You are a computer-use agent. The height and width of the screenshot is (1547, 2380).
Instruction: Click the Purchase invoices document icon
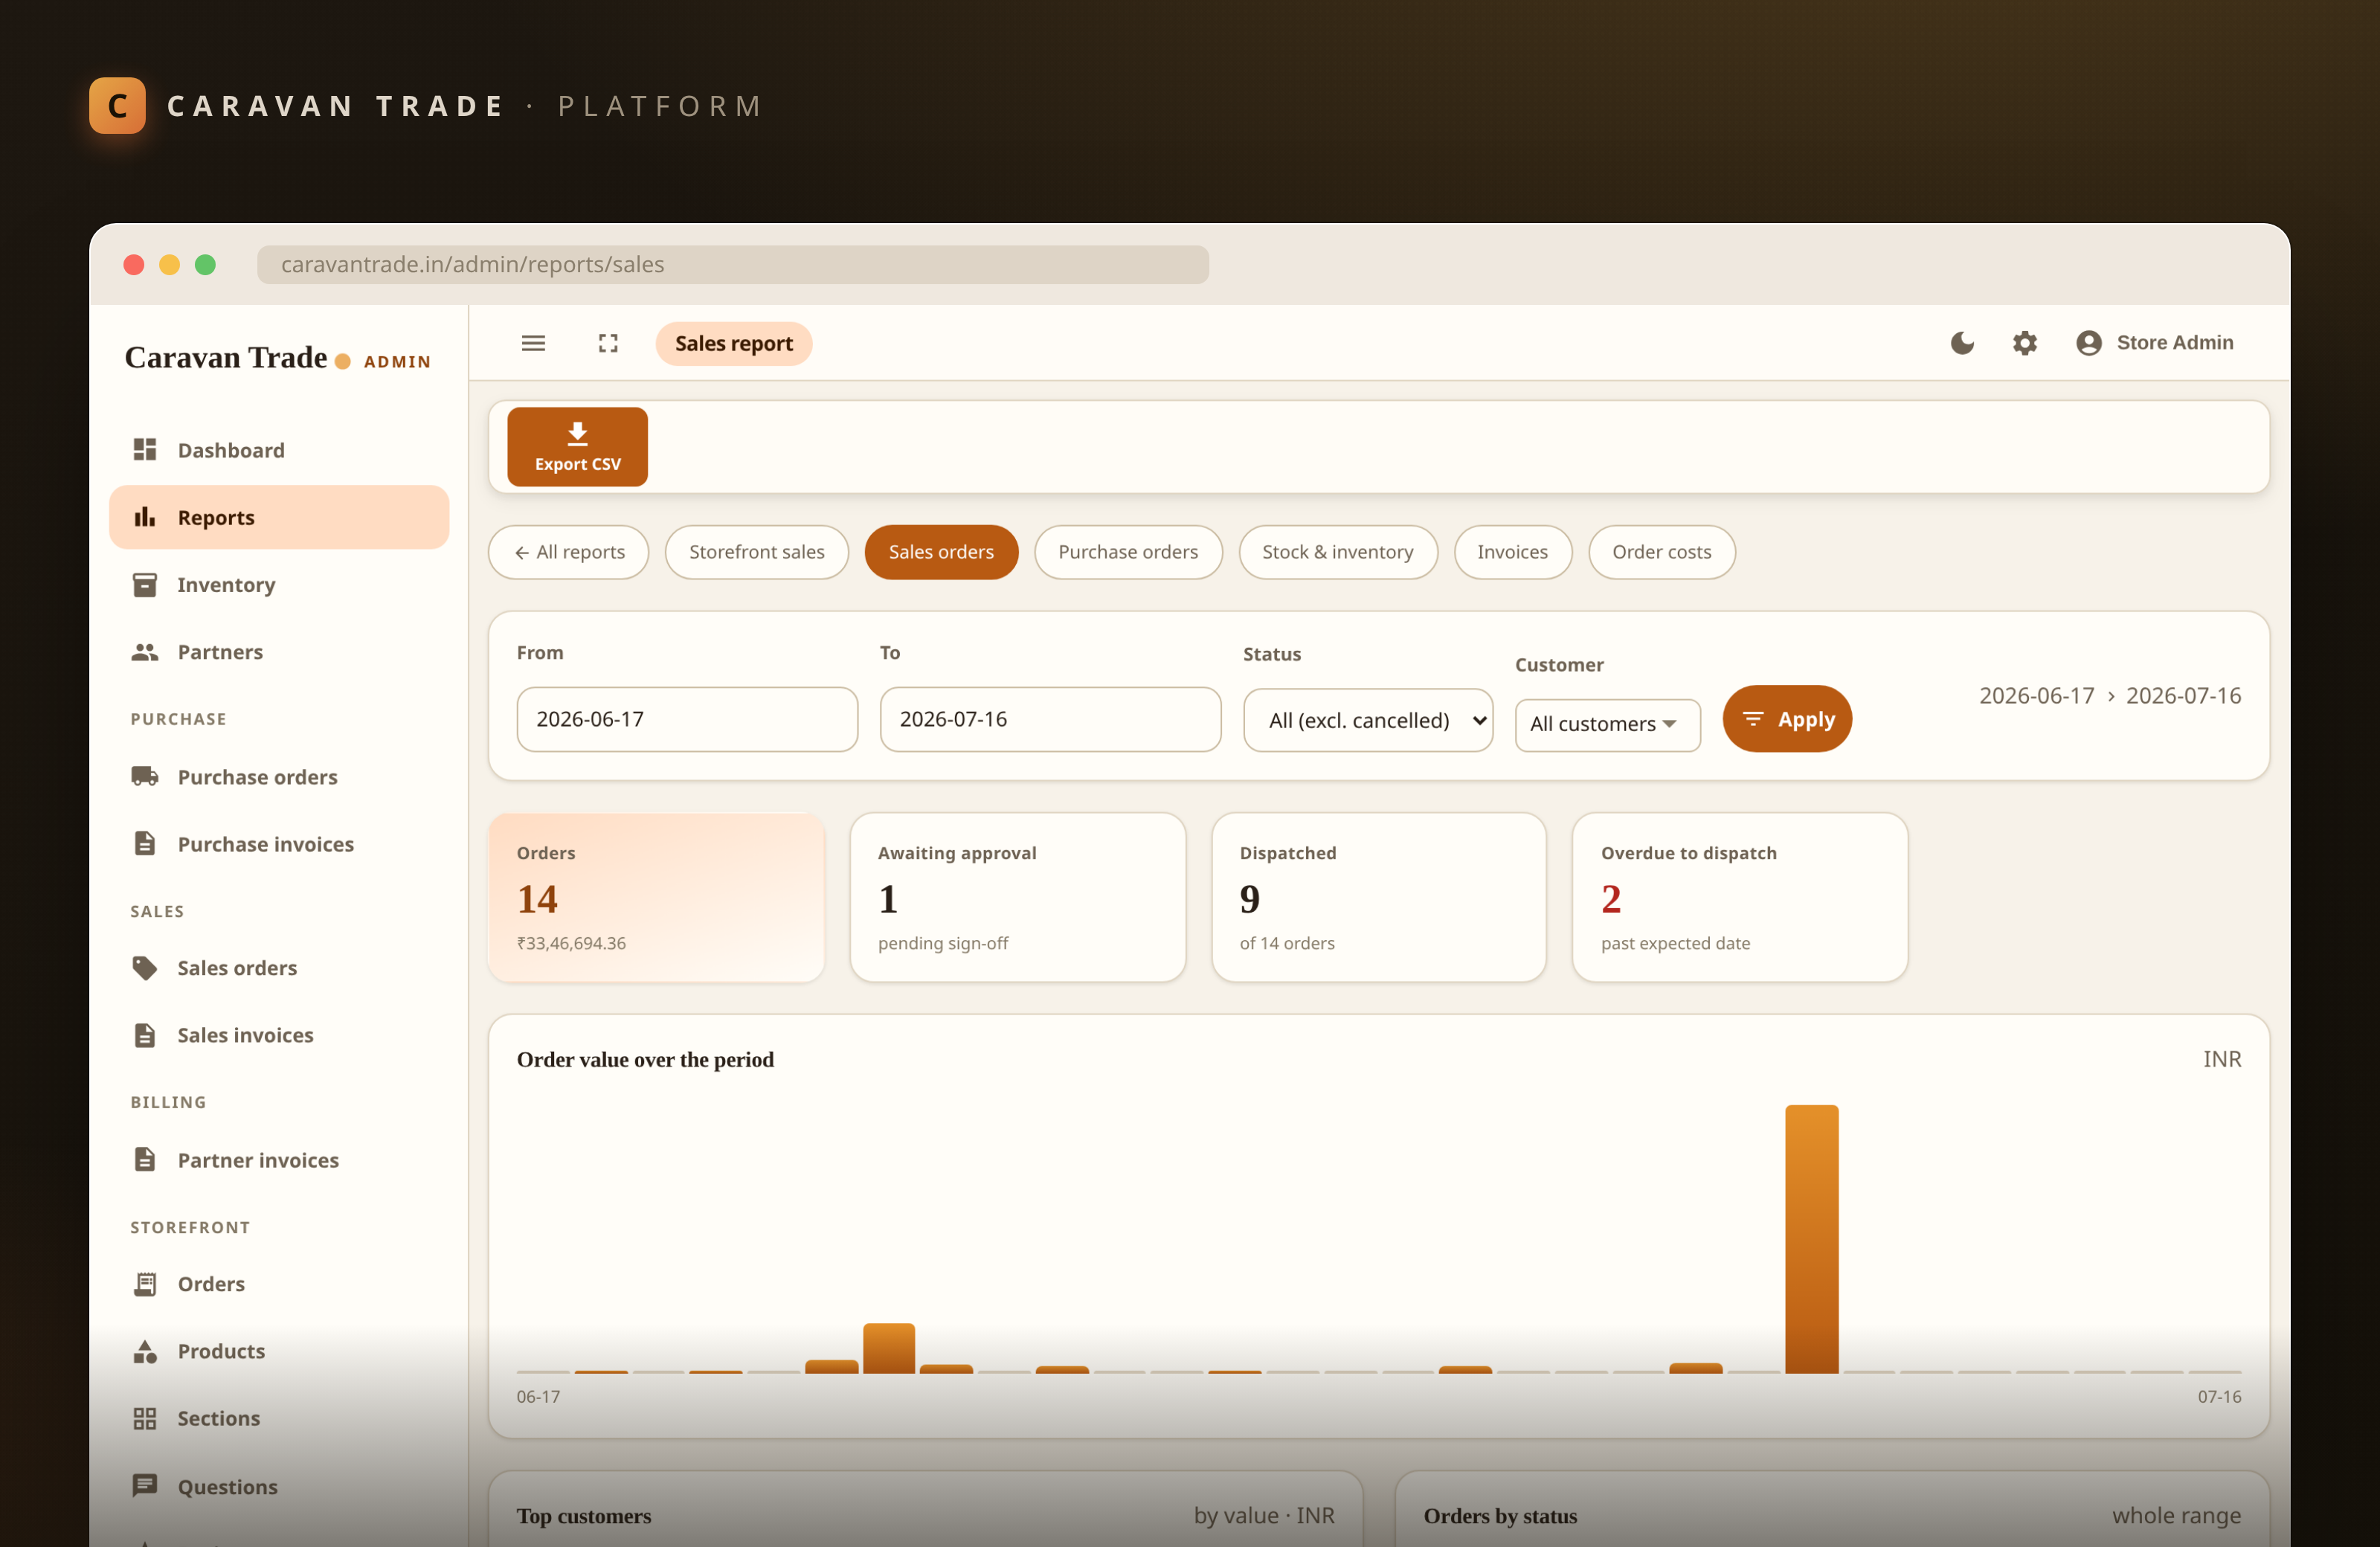tap(145, 843)
